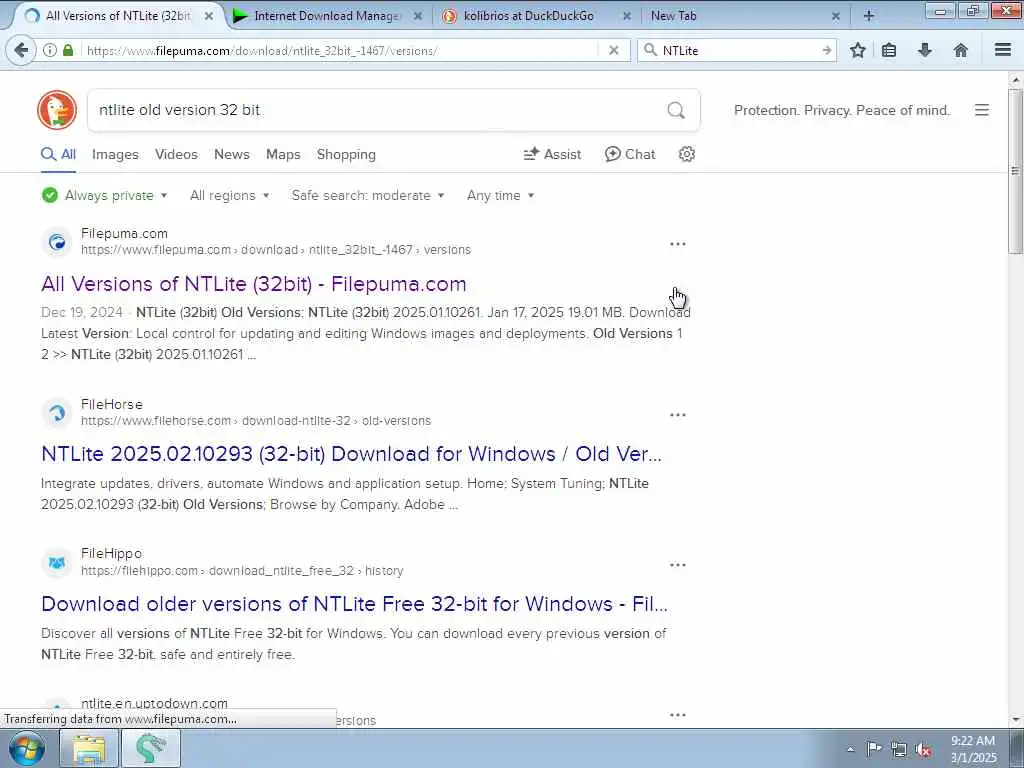Open Download older versions of NTLite FileHippo link

pos(354,603)
